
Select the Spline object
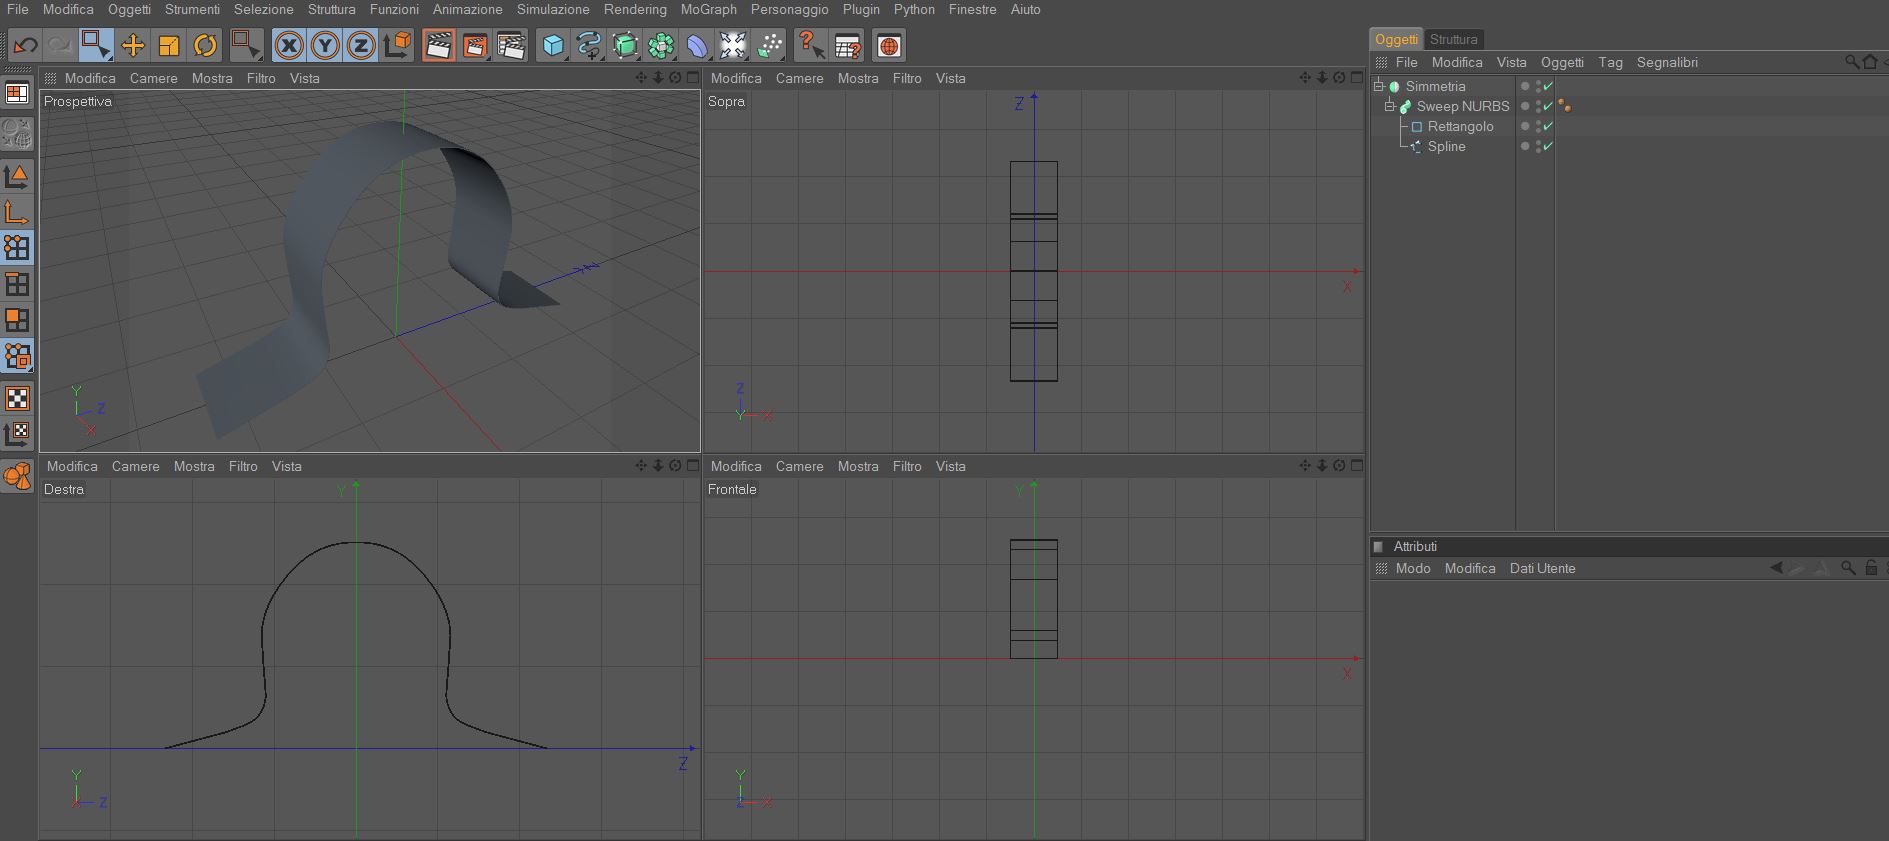(x=1446, y=146)
